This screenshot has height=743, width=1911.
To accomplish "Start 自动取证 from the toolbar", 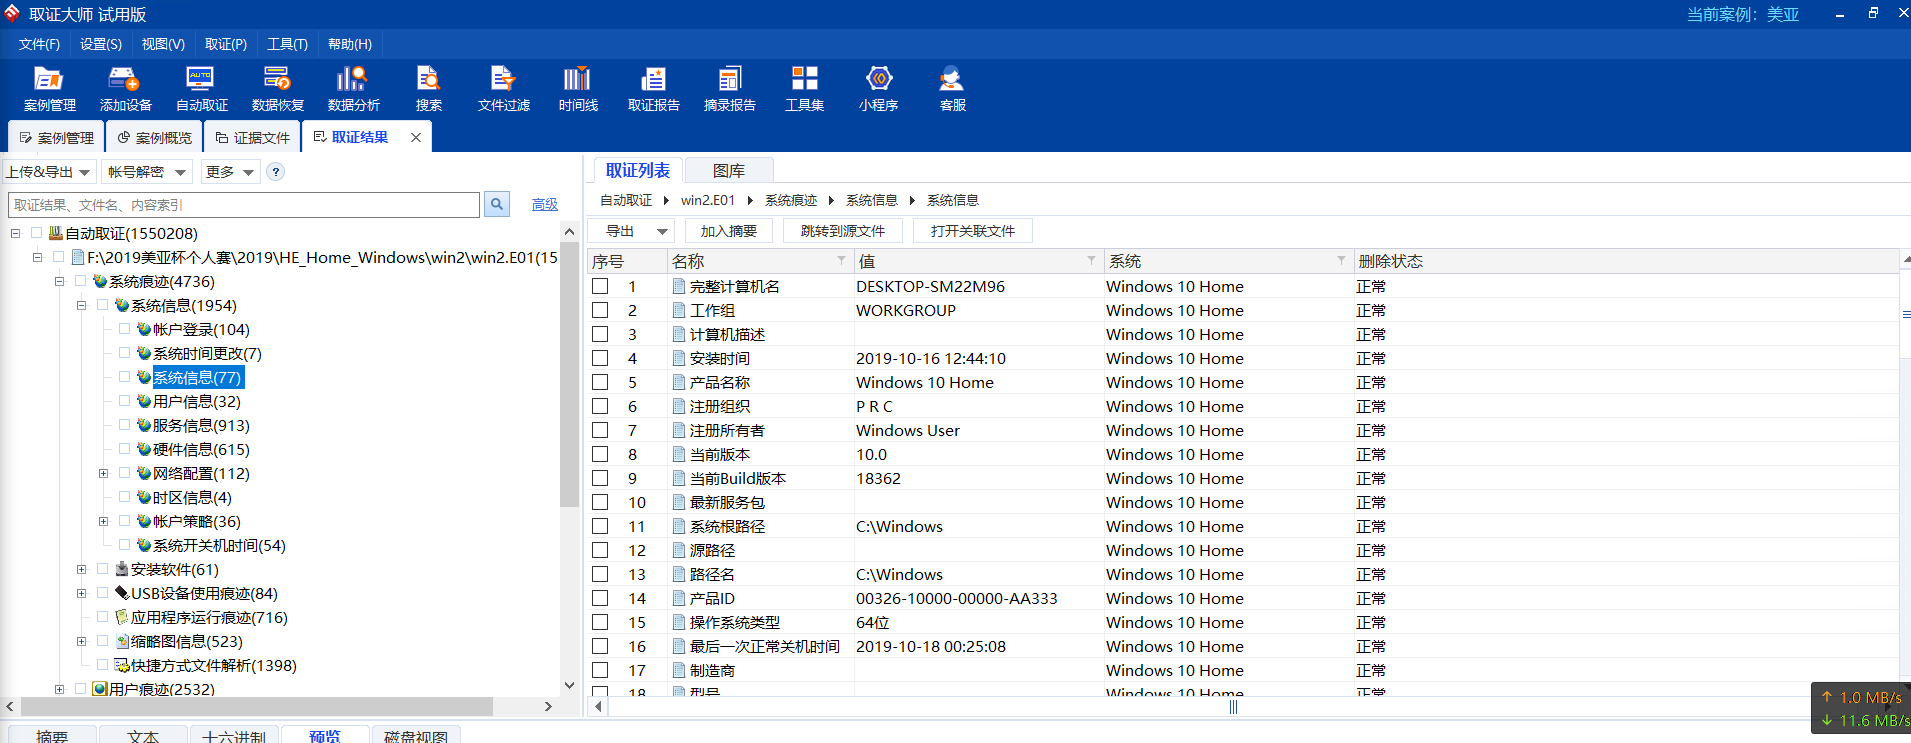I will [201, 89].
